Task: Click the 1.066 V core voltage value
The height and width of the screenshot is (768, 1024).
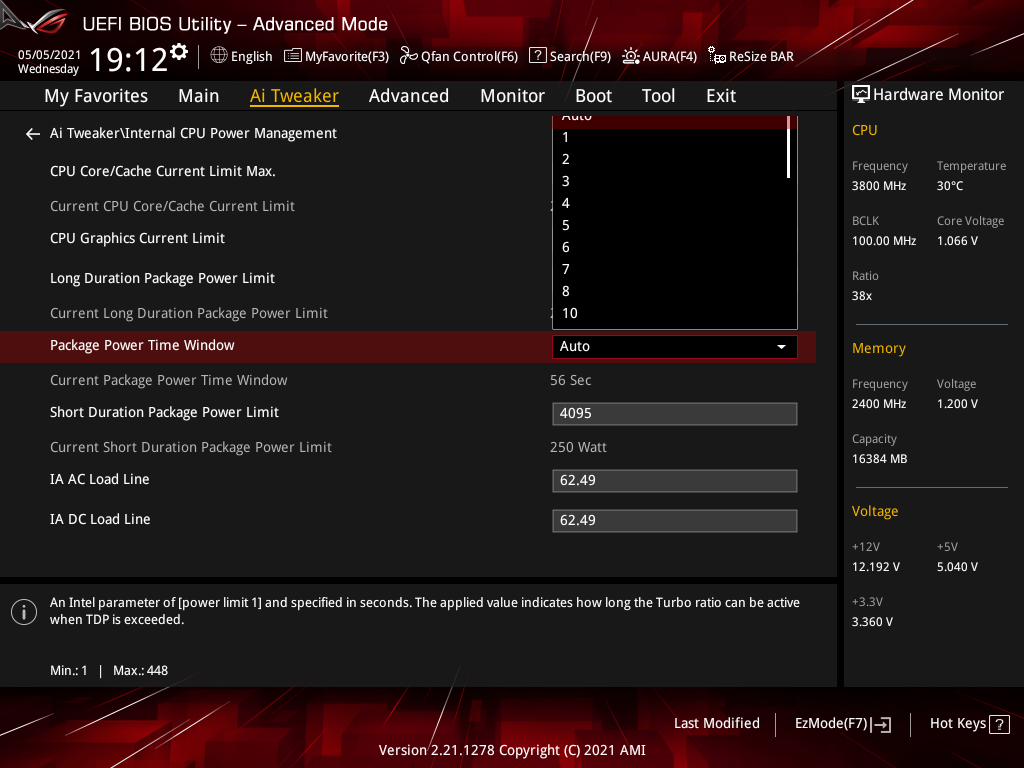Action: click(957, 241)
